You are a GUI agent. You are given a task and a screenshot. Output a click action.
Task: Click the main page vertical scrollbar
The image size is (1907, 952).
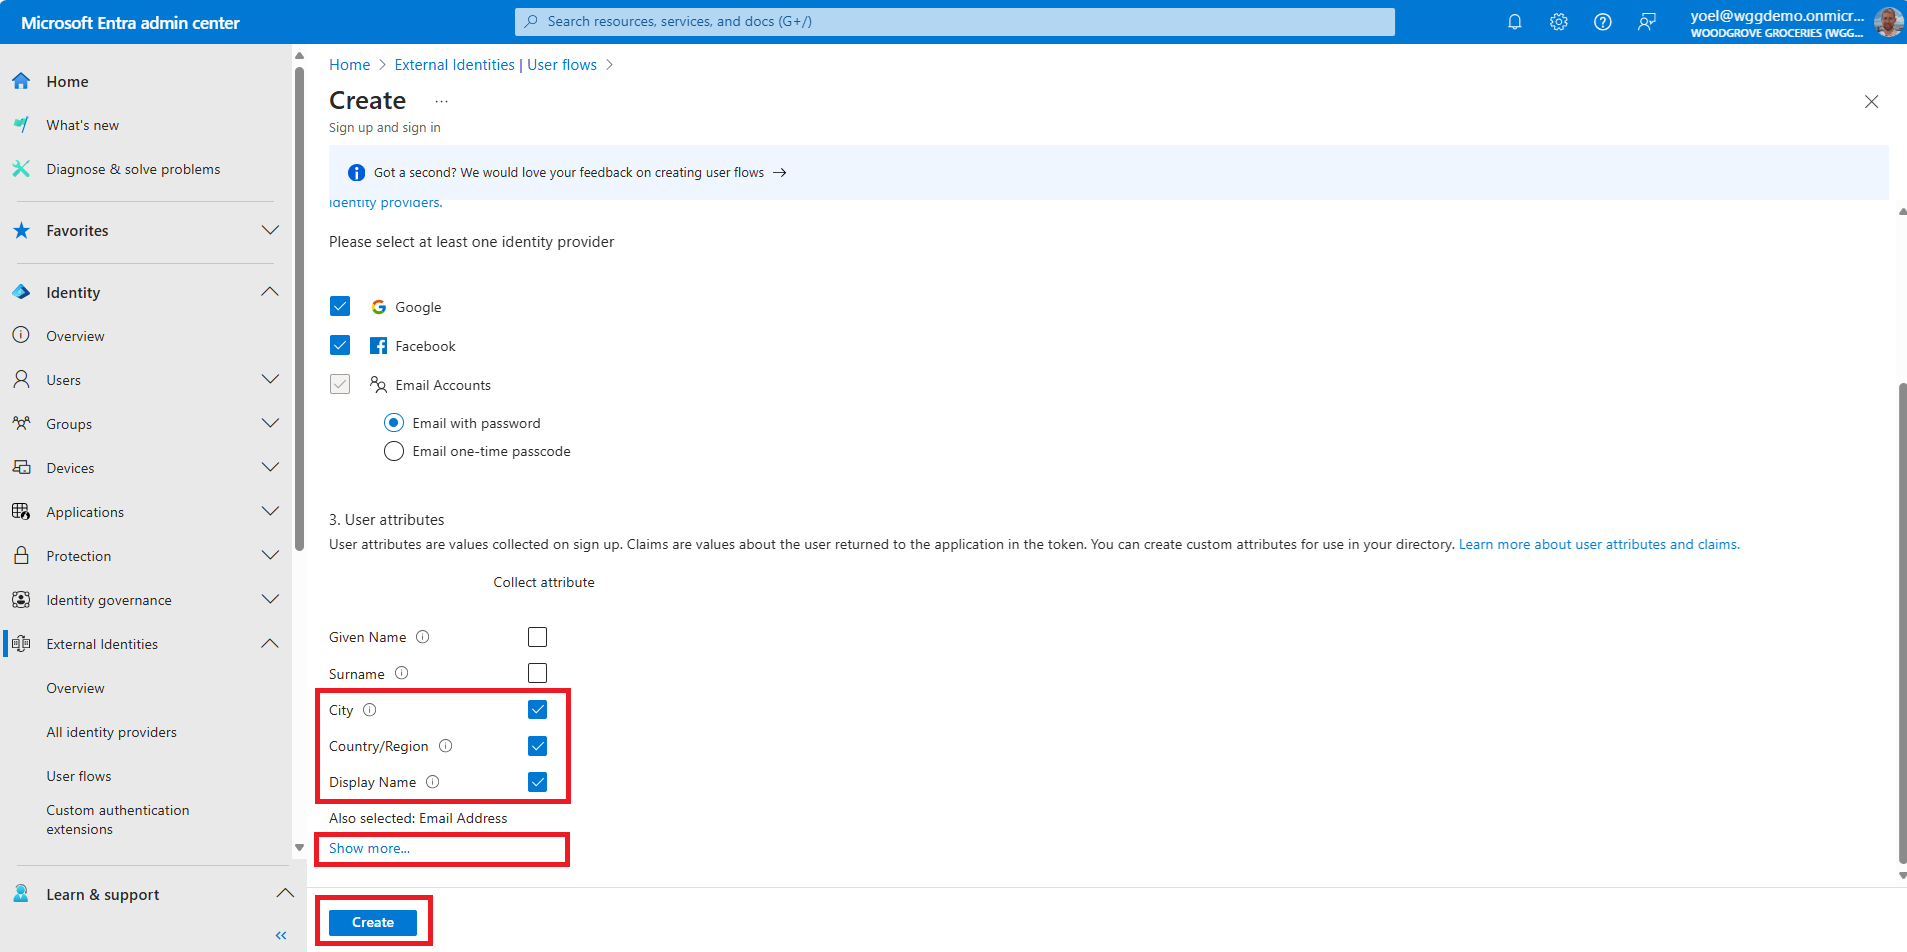coord(1901,620)
